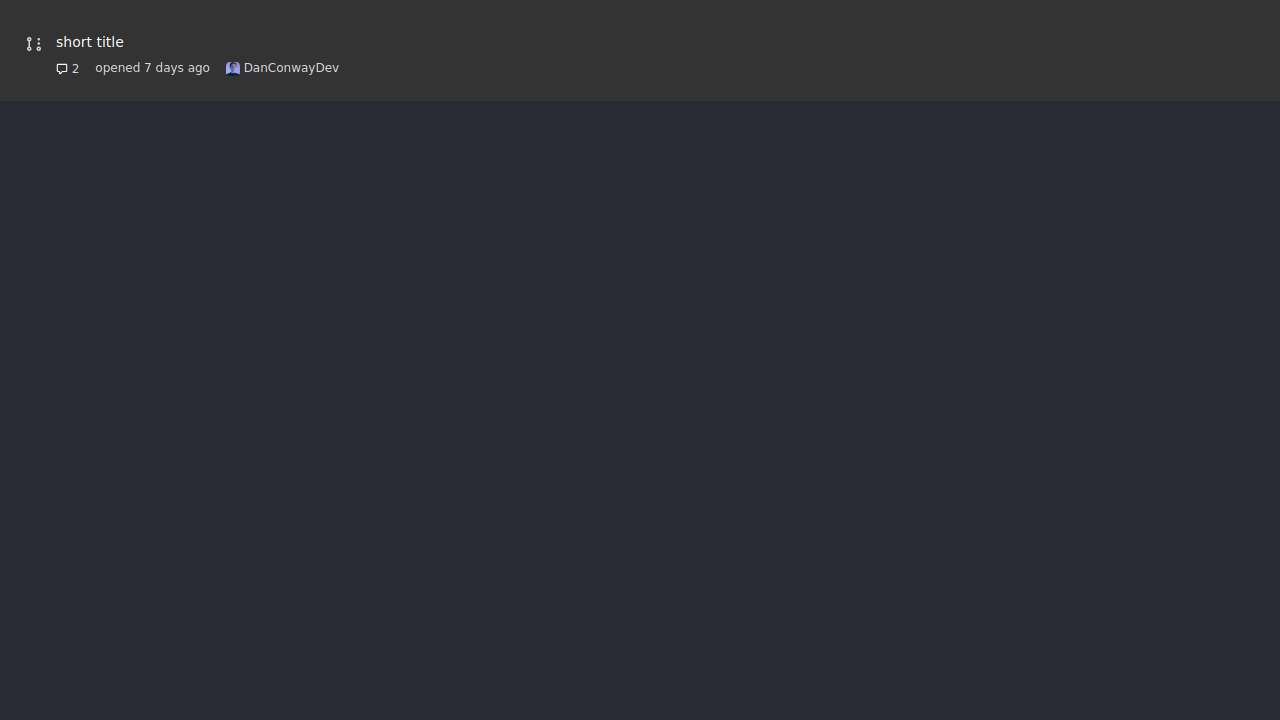This screenshot has width=1280, height=720.
Task: Click the blank dark area below the list
Action: (640, 400)
